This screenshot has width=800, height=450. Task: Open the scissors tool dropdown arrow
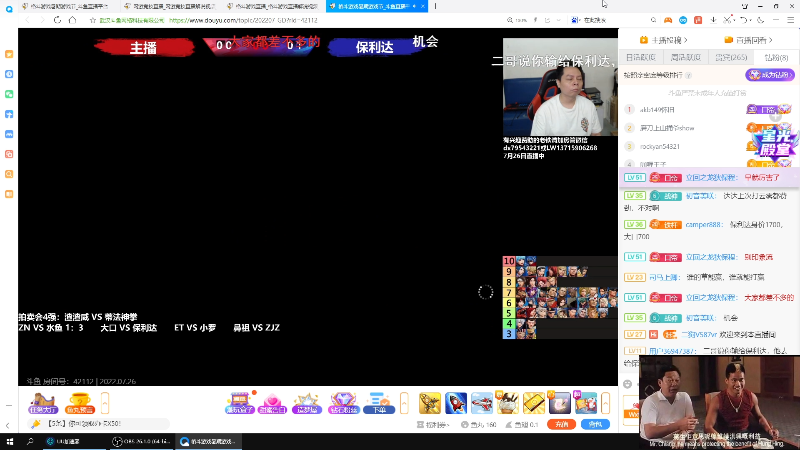[x=734, y=20]
